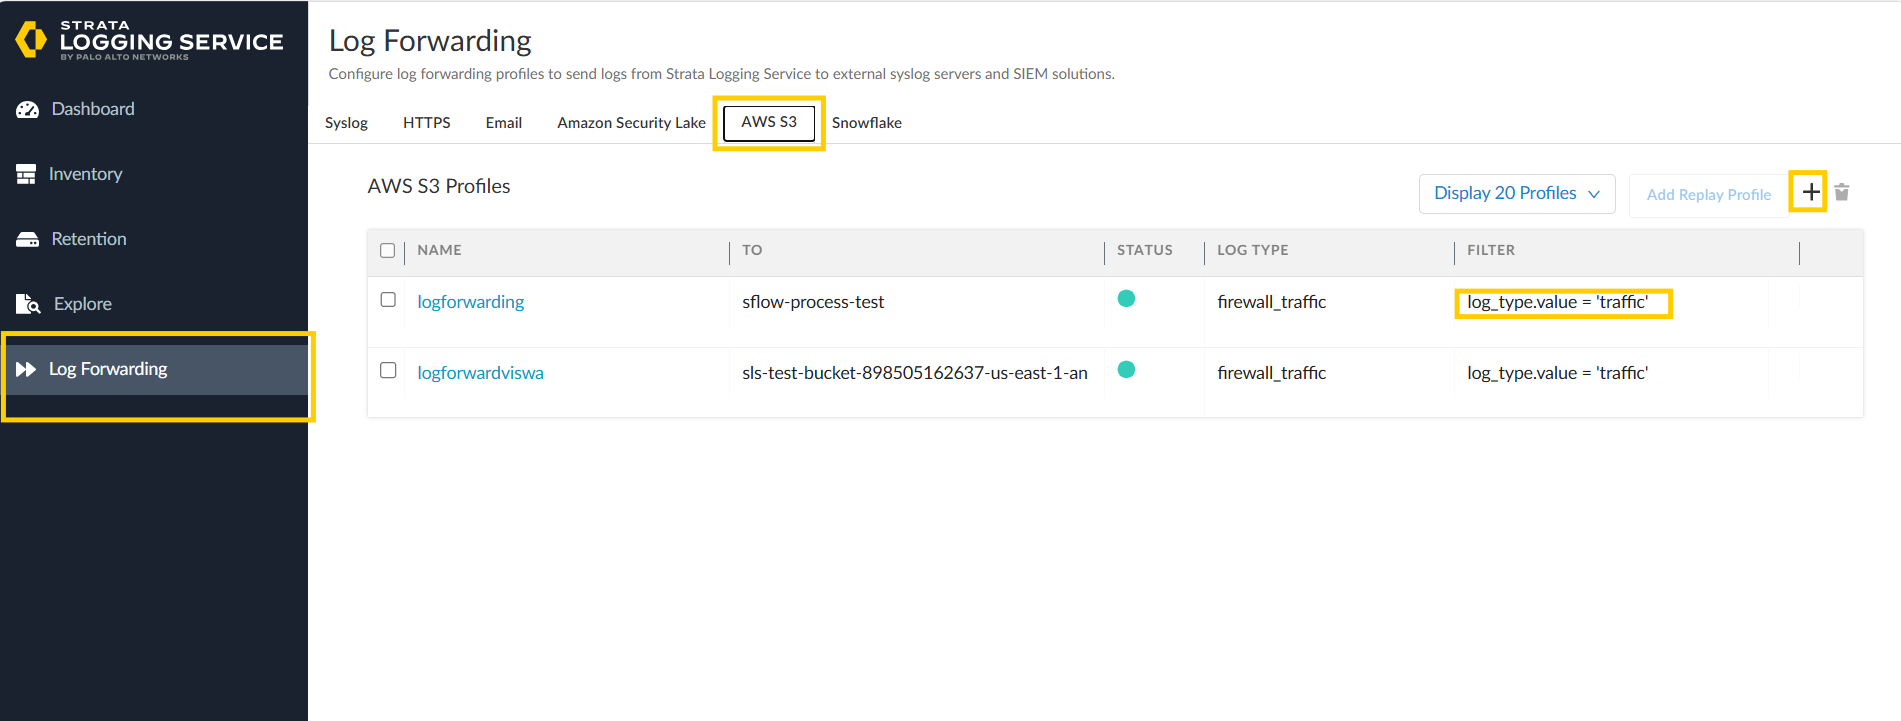Click the Explore search-document icon
This screenshot has width=1901, height=721.
coord(28,304)
